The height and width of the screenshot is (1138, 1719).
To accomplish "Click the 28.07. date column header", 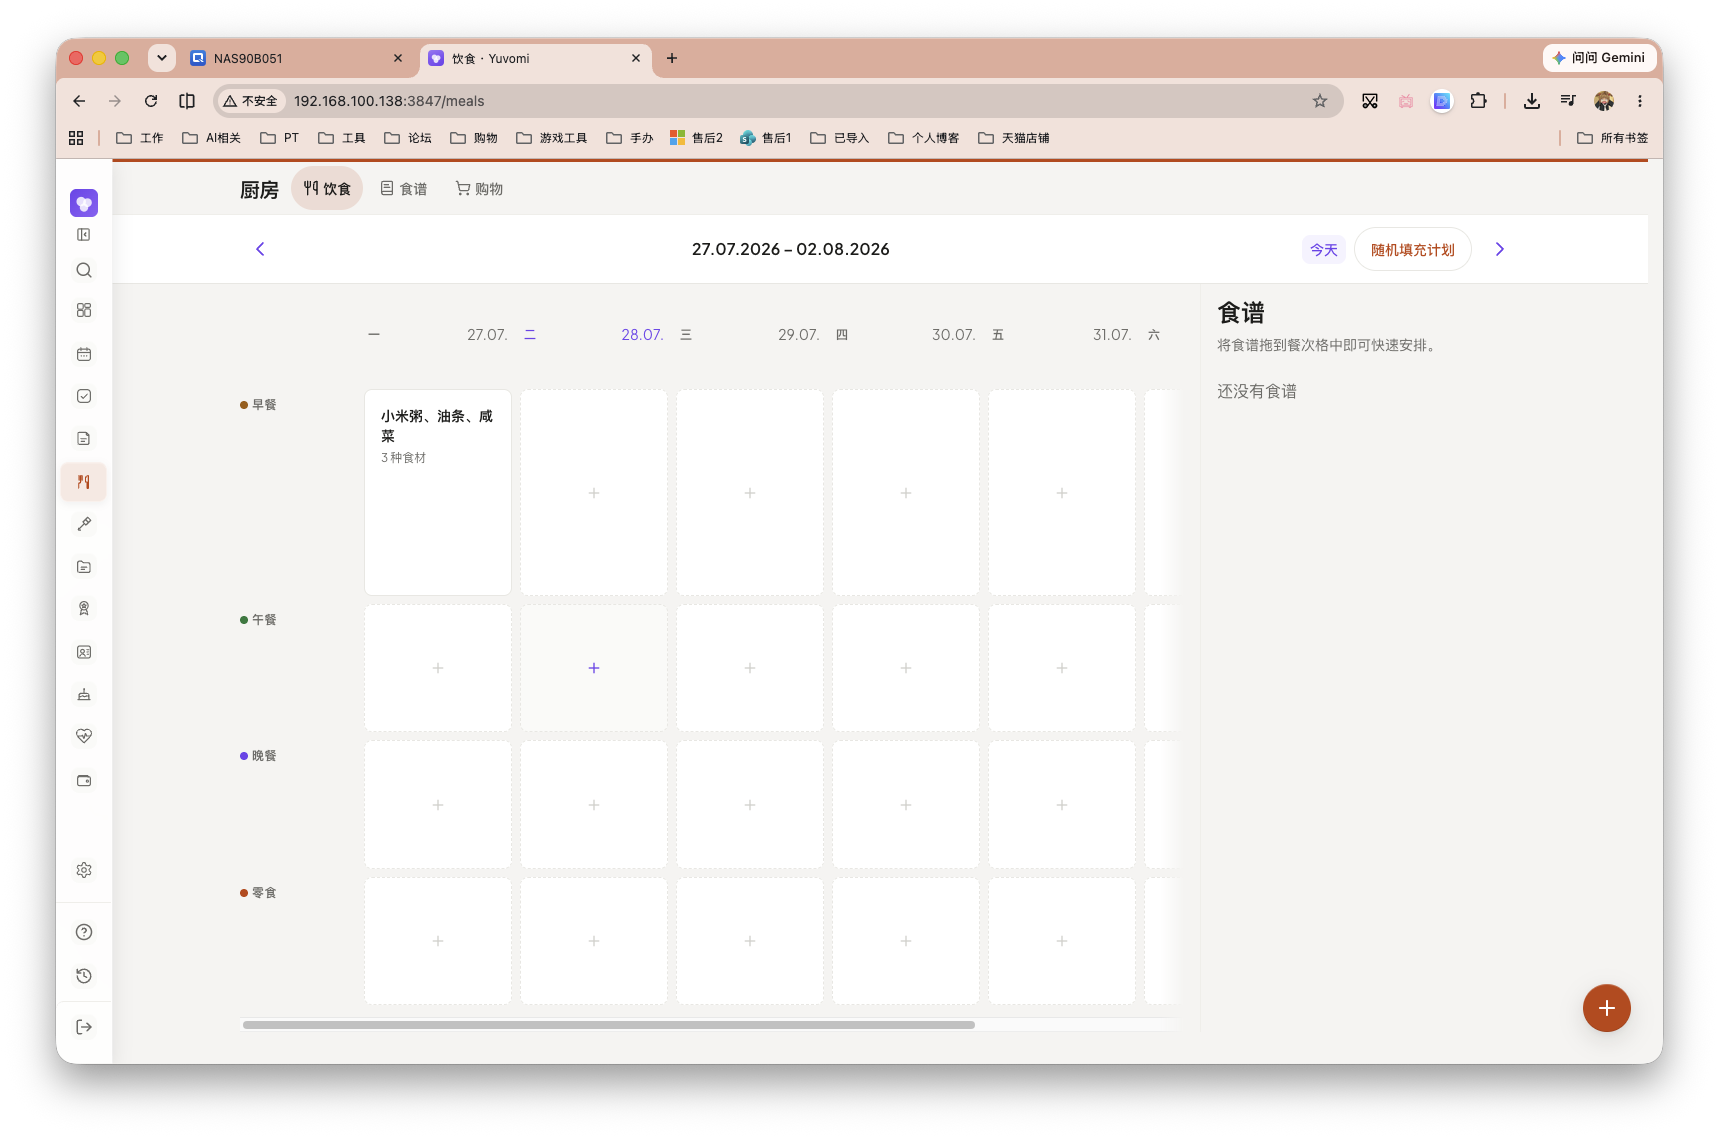I will click(x=642, y=335).
